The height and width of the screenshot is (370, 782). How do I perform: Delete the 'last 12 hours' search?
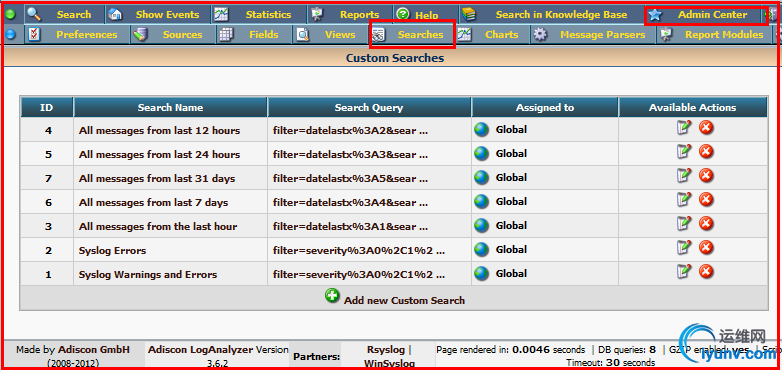pyautogui.click(x=706, y=128)
